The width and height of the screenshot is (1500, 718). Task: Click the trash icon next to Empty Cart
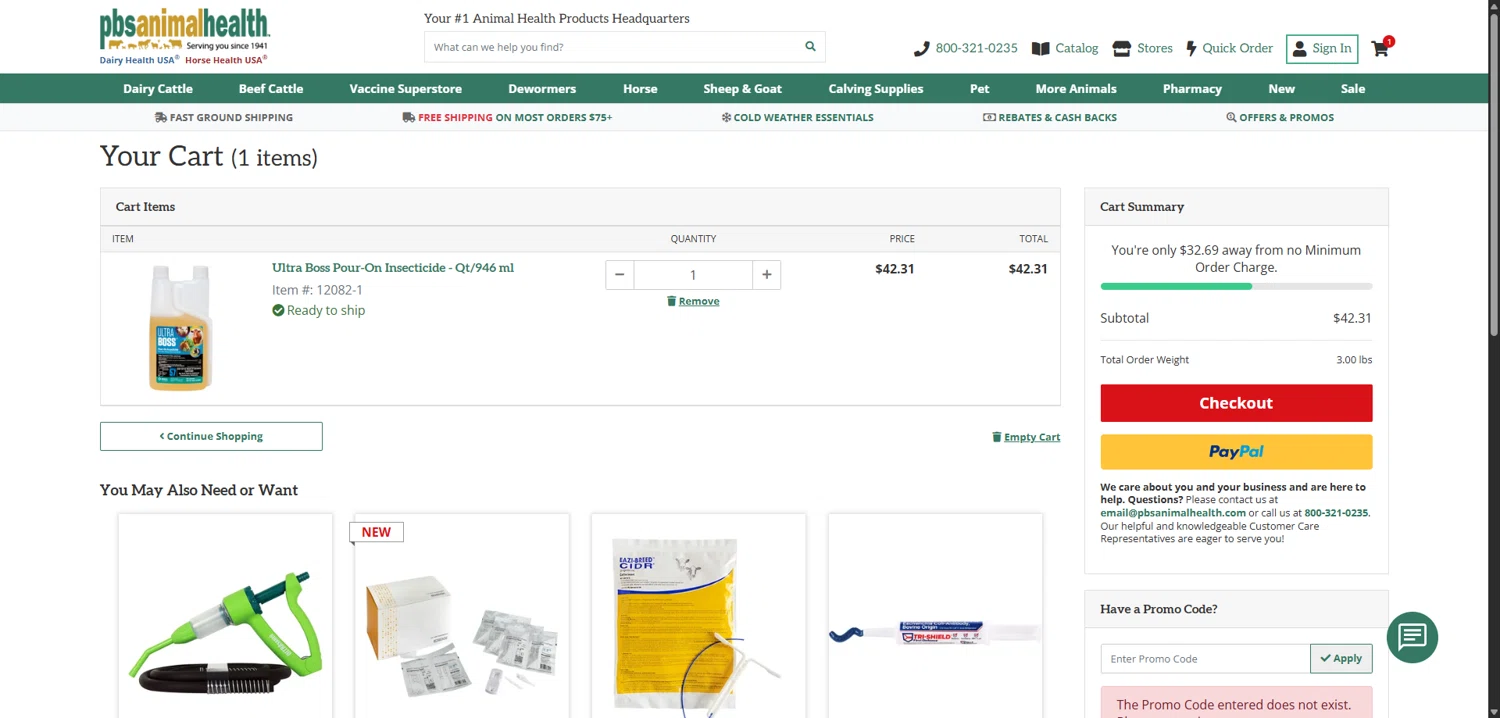[x=996, y=437]
